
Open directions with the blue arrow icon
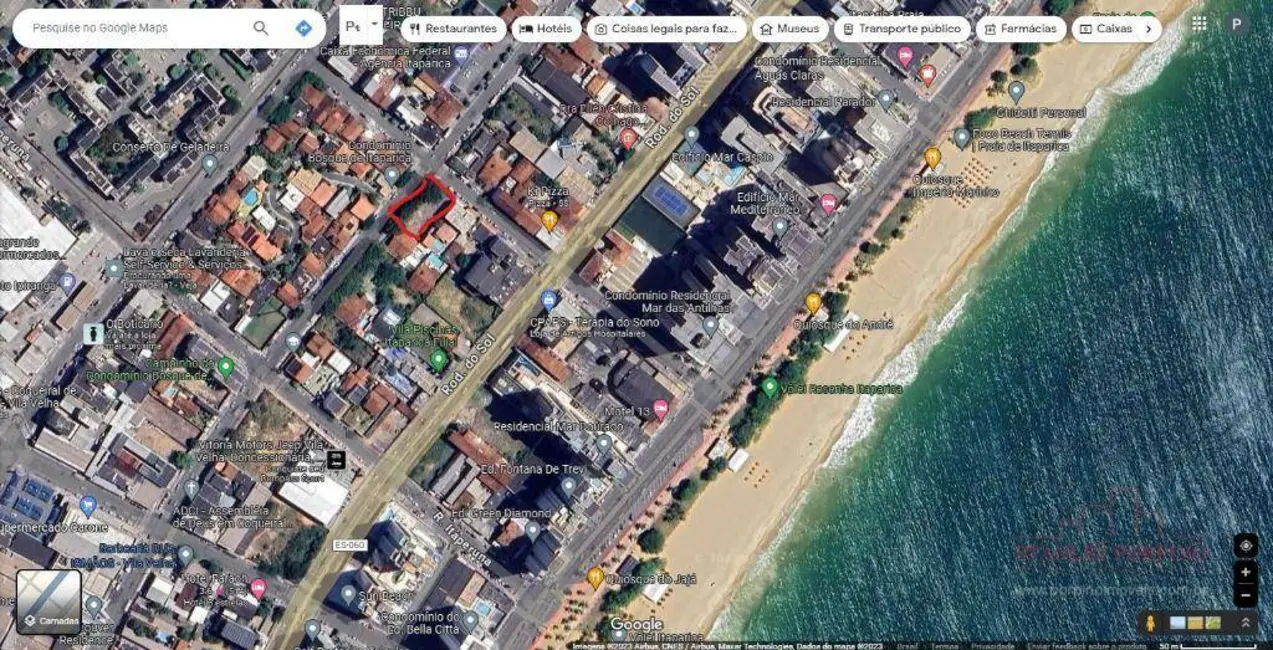(x=304, y=28)
